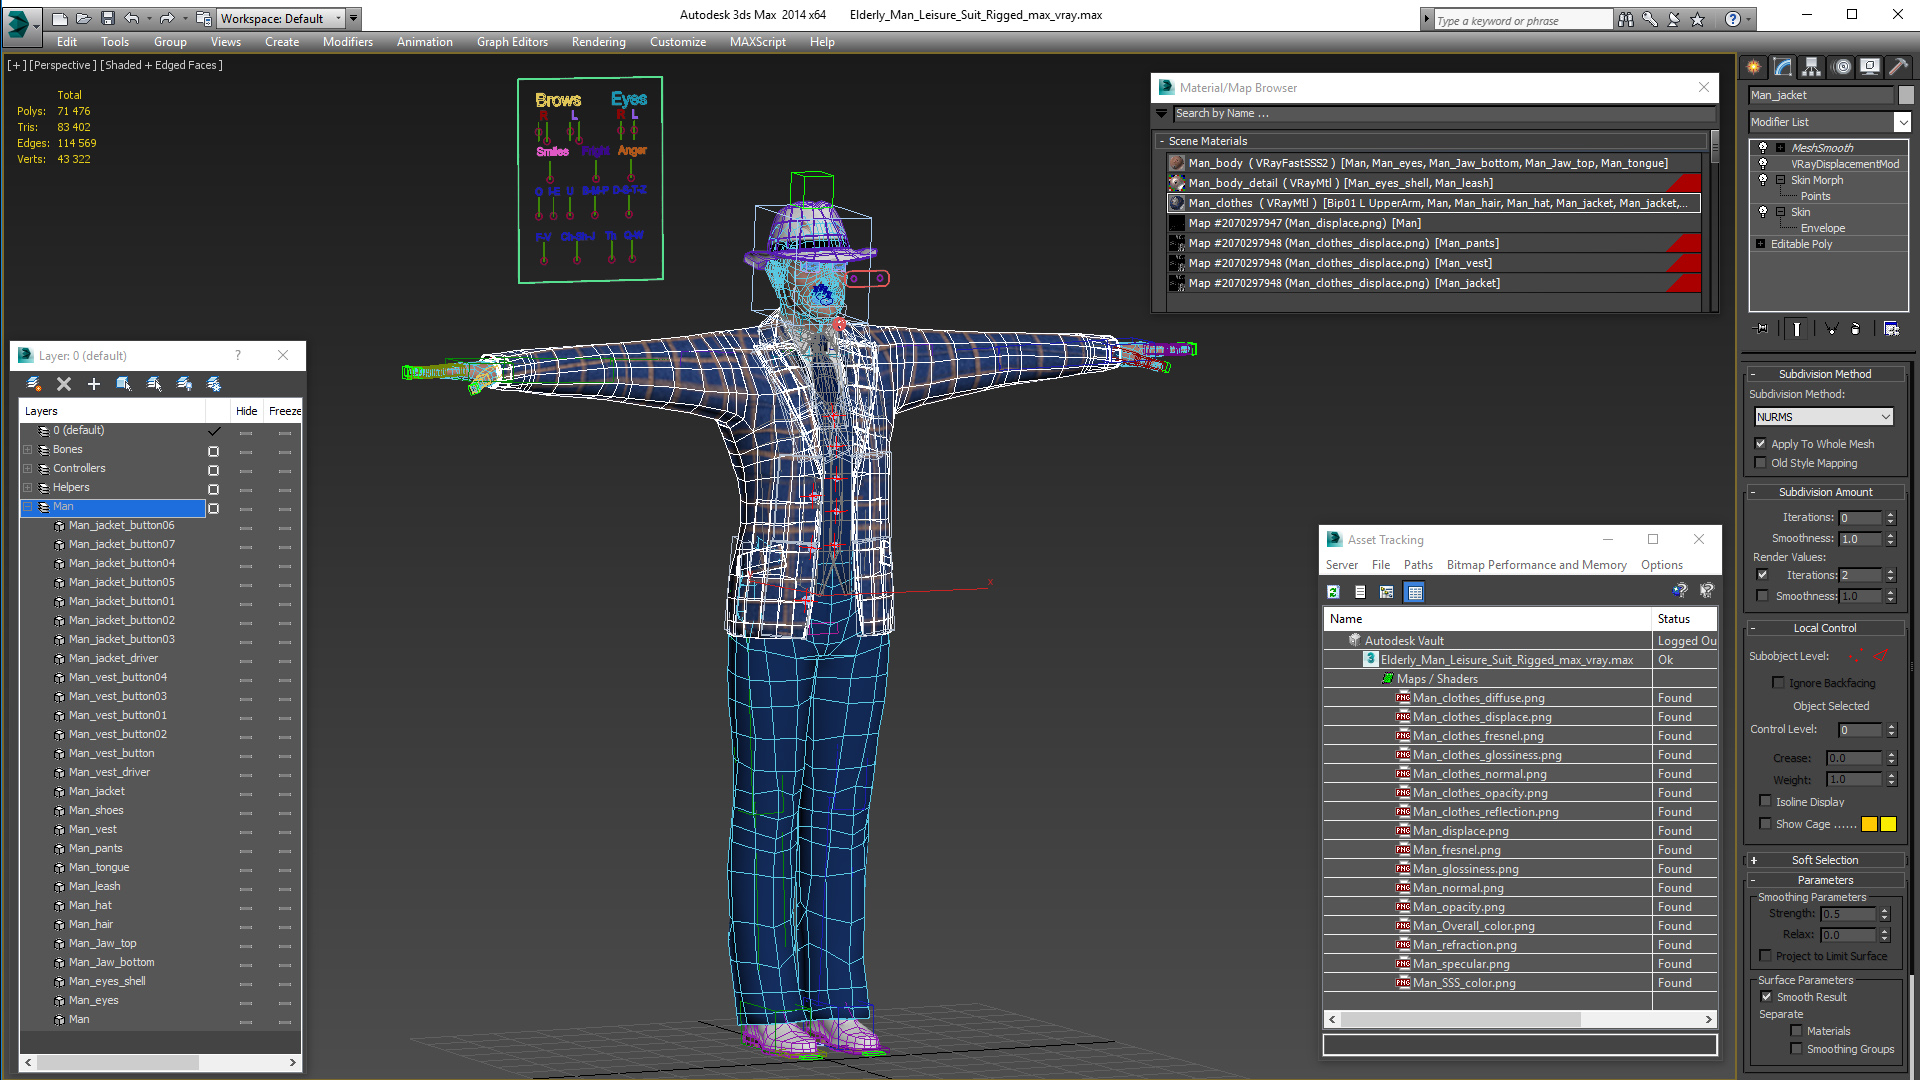
Task: Open the Motion command panel tab
Action: (1842, 67)
